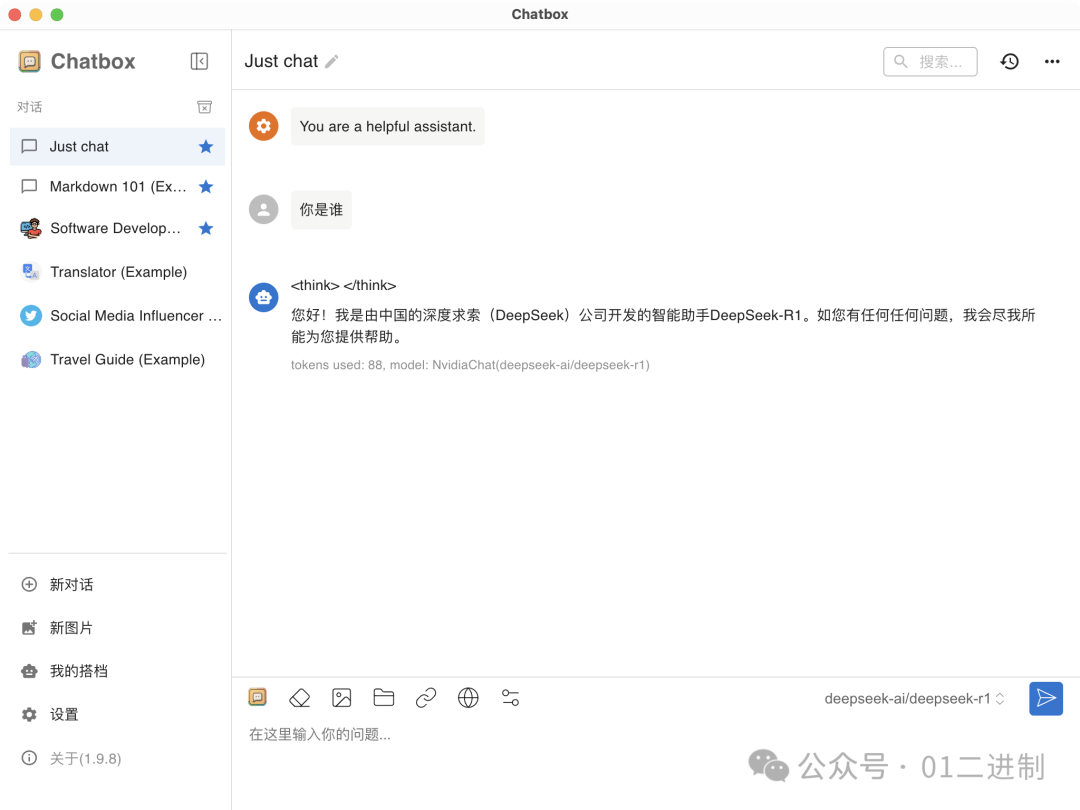Screen dimensions: 1080x810
Task: Open the deepseek-ai/deepseek-r1 model selector
Action: (x=915, y=698)
